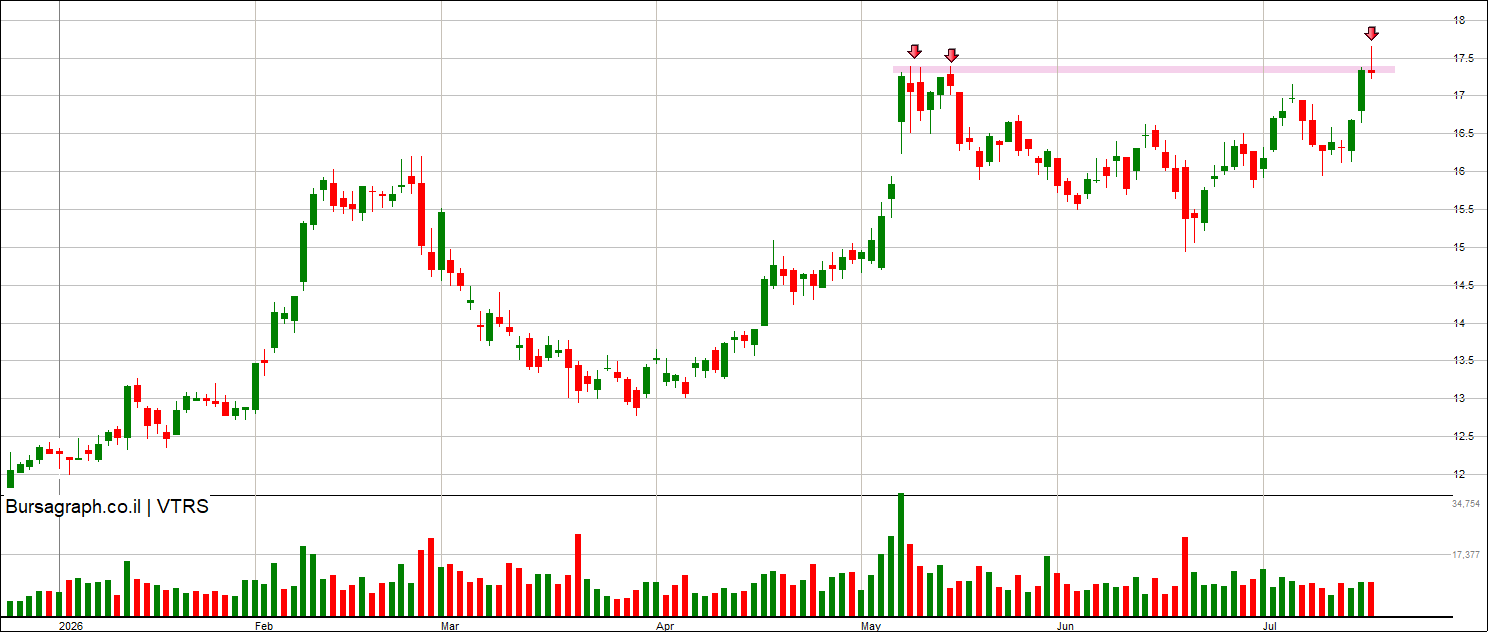Click the second red down-arrow marker in May
This screenshot has width=1488, height=632.
[952, 55]
